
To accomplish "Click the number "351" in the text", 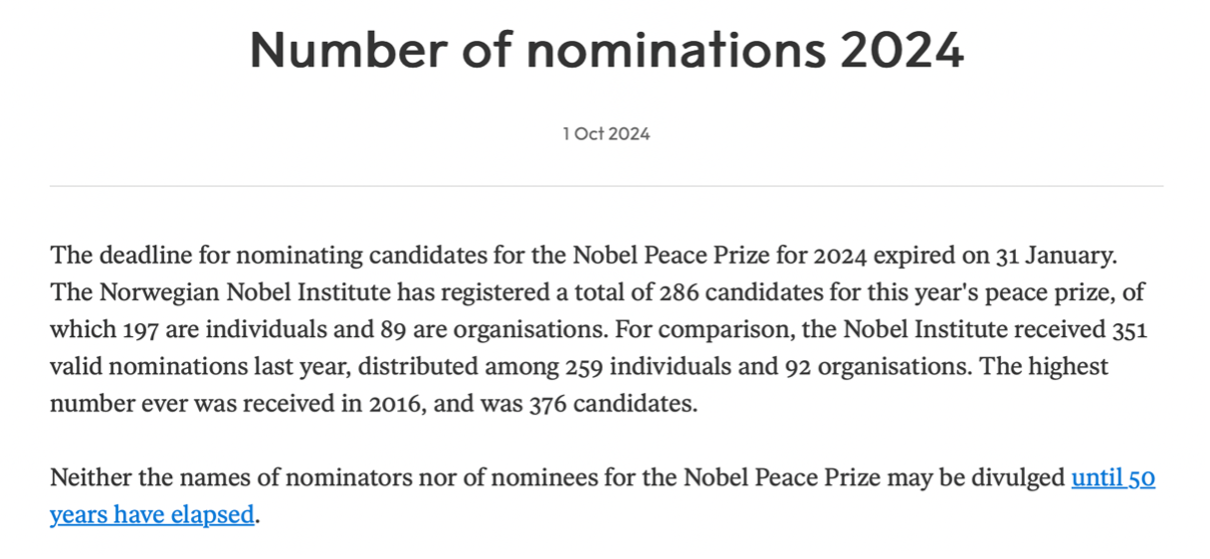I will pyautogui.click(x=1129, y=330).
